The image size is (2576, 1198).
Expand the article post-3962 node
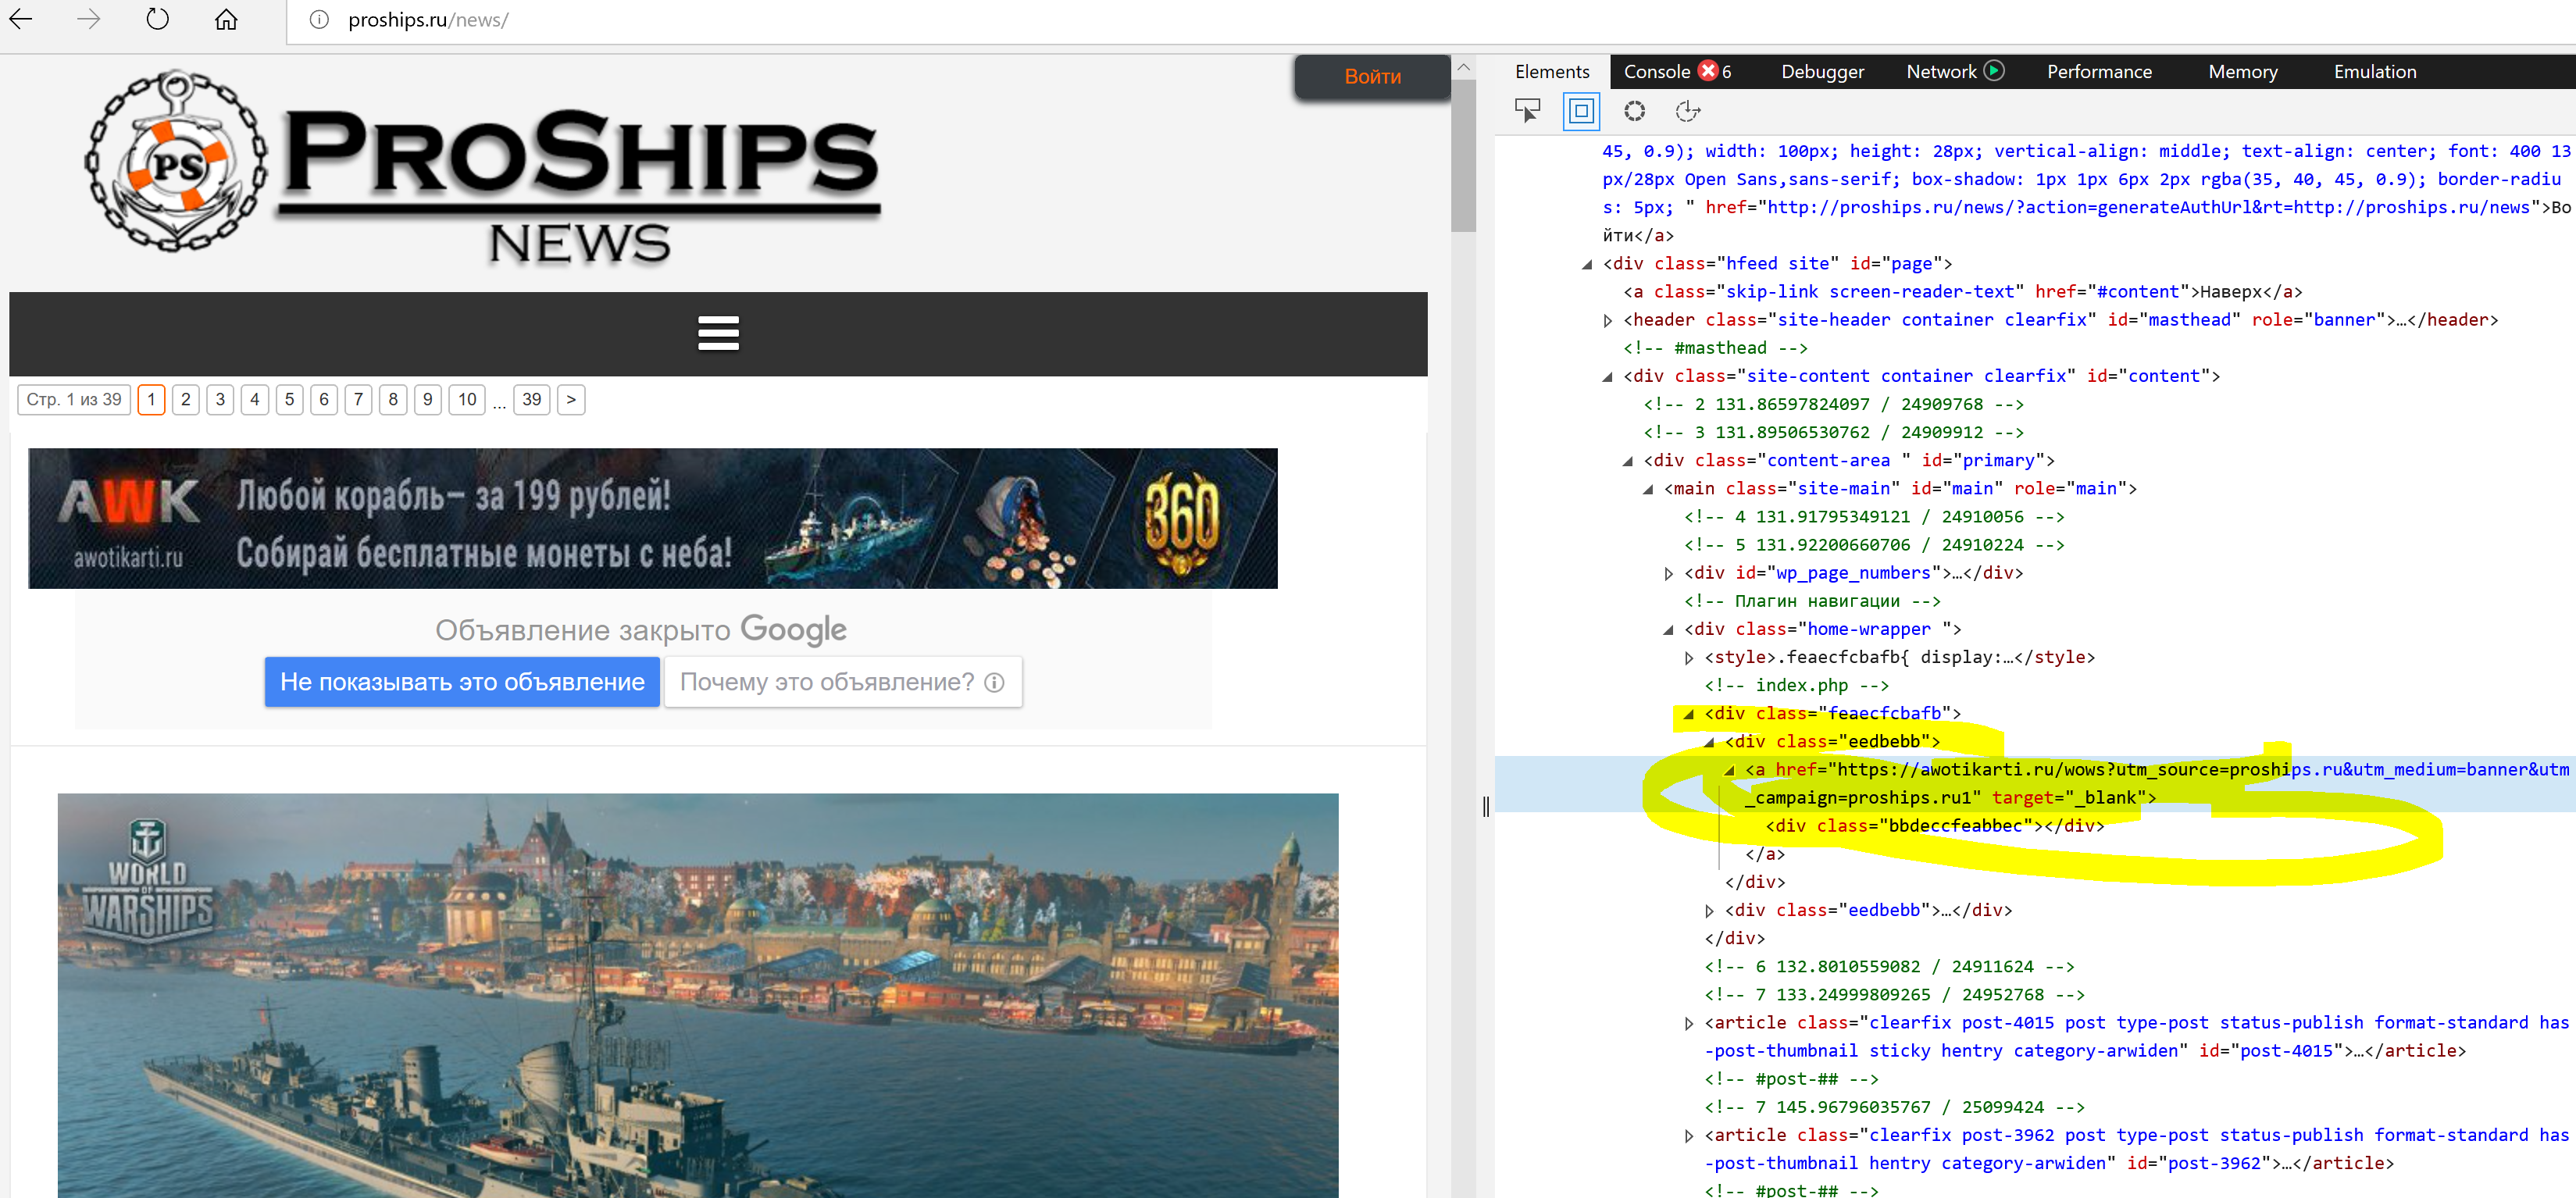coord(1689,1136)
